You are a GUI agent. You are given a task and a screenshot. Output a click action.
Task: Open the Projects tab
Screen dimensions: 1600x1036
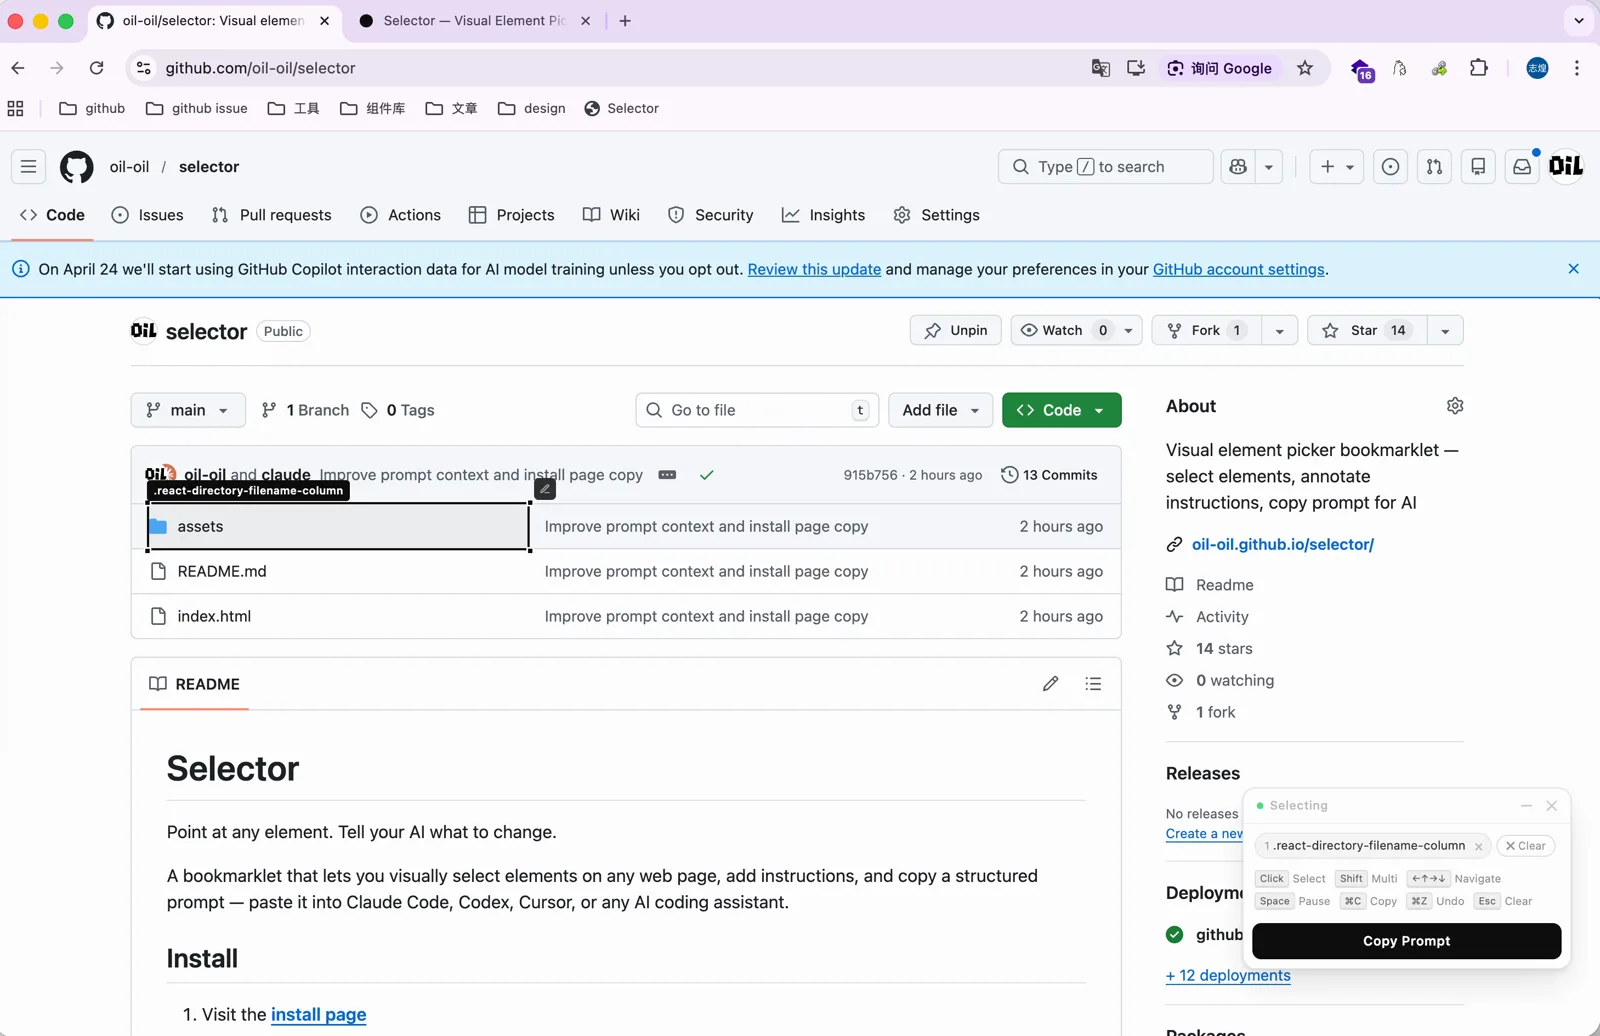point(511,215)
